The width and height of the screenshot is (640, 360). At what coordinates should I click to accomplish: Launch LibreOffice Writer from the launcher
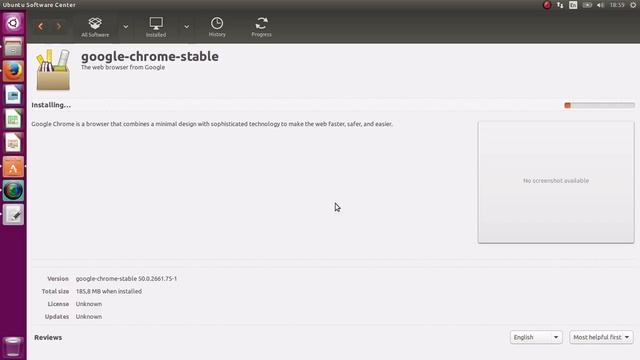click(x=13, y=95)
